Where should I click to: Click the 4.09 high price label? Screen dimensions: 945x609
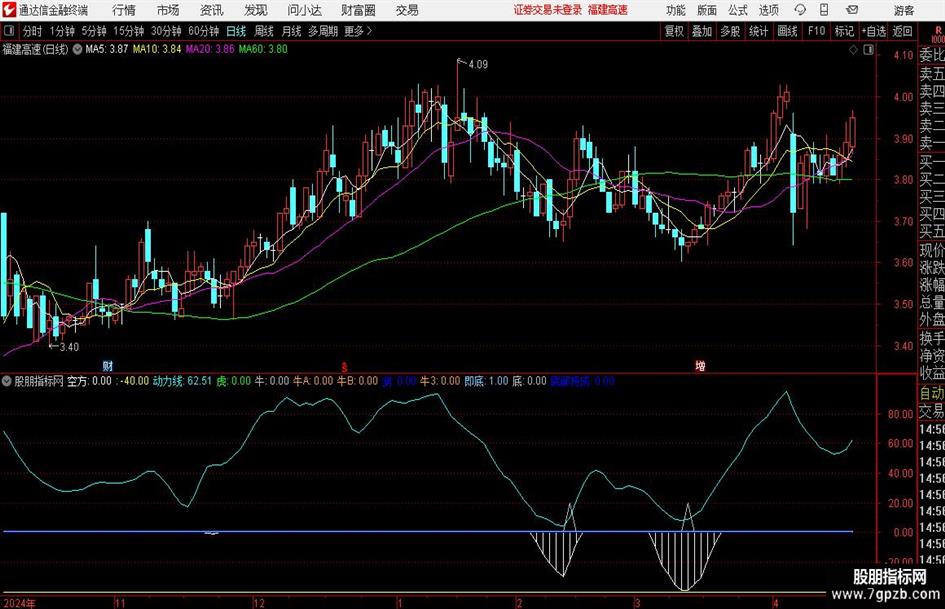click(x=477, y=64)
